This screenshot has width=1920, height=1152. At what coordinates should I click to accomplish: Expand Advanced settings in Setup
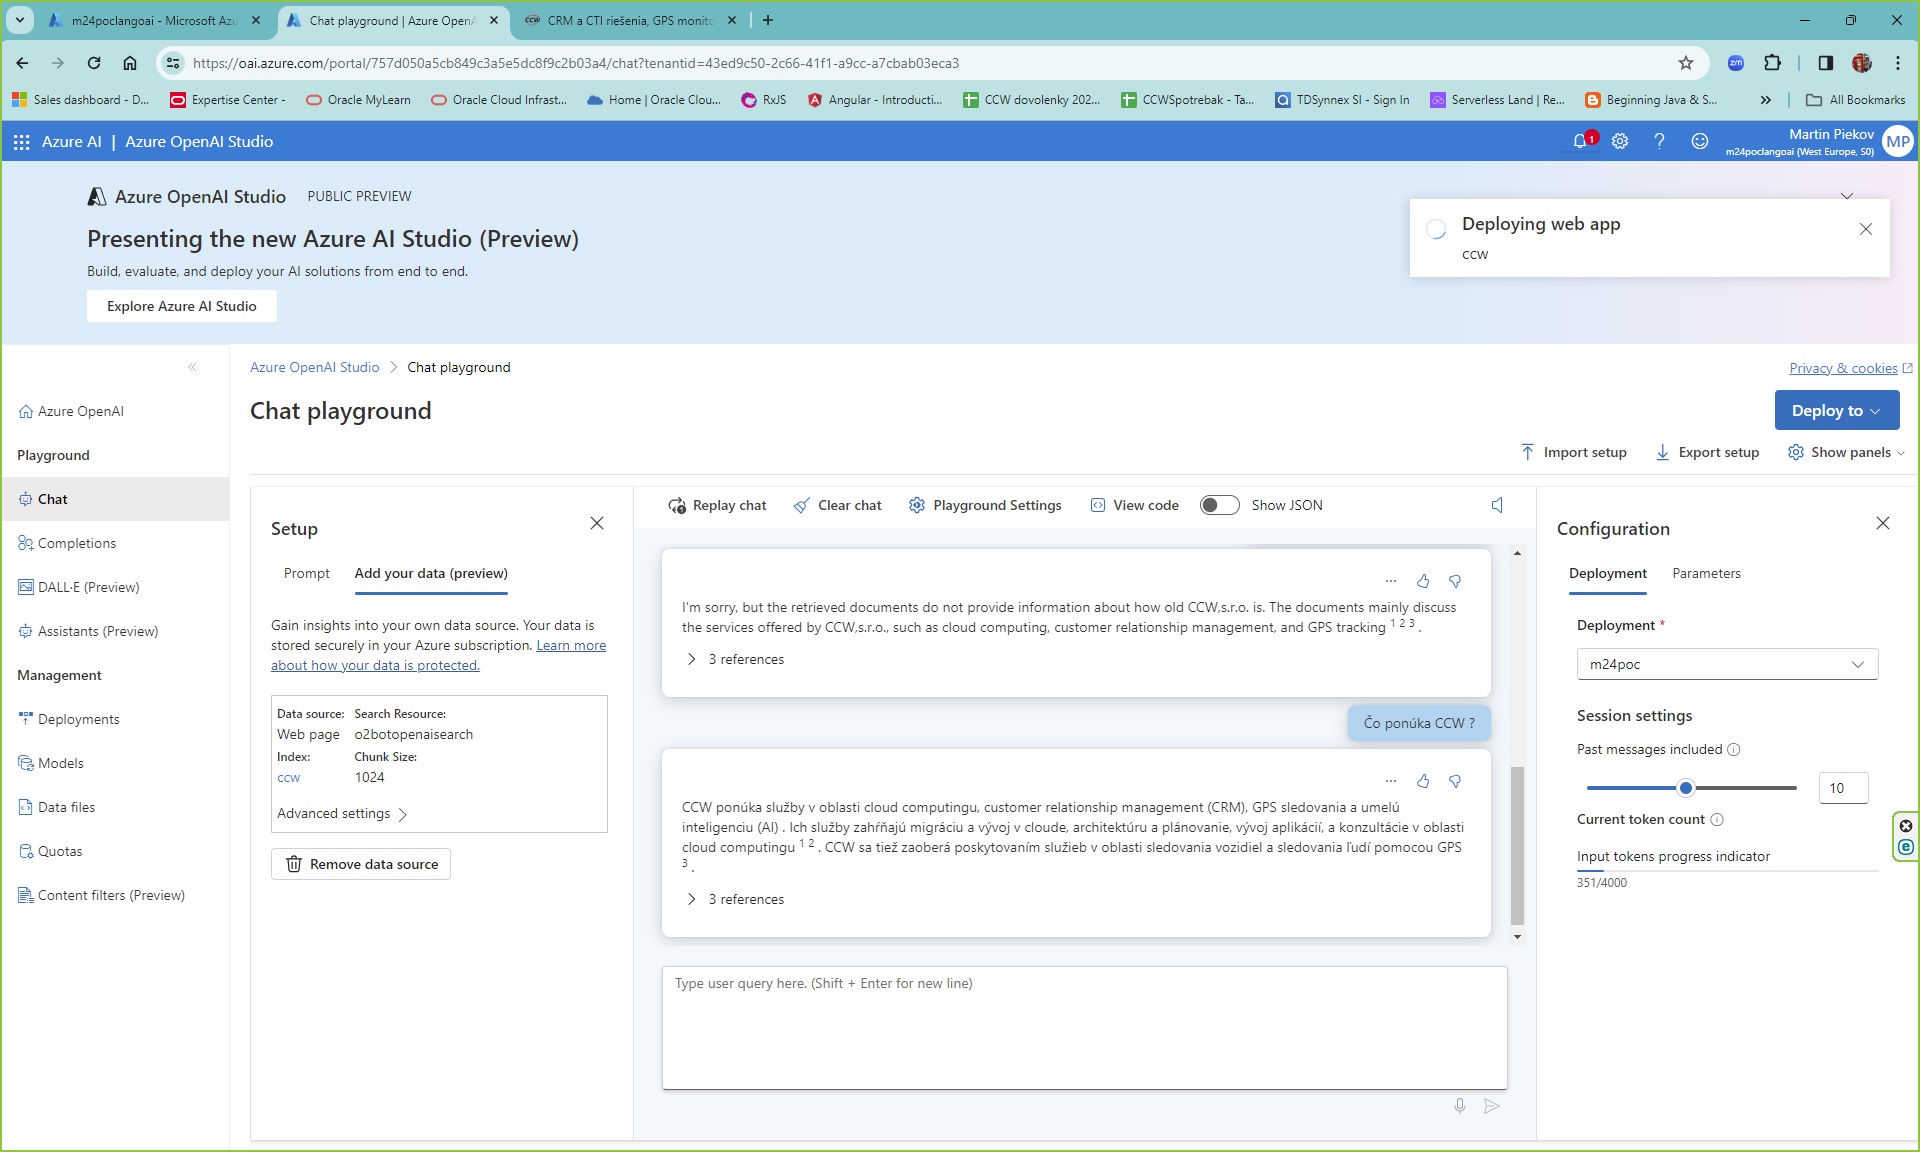click(x=342, y=814)
